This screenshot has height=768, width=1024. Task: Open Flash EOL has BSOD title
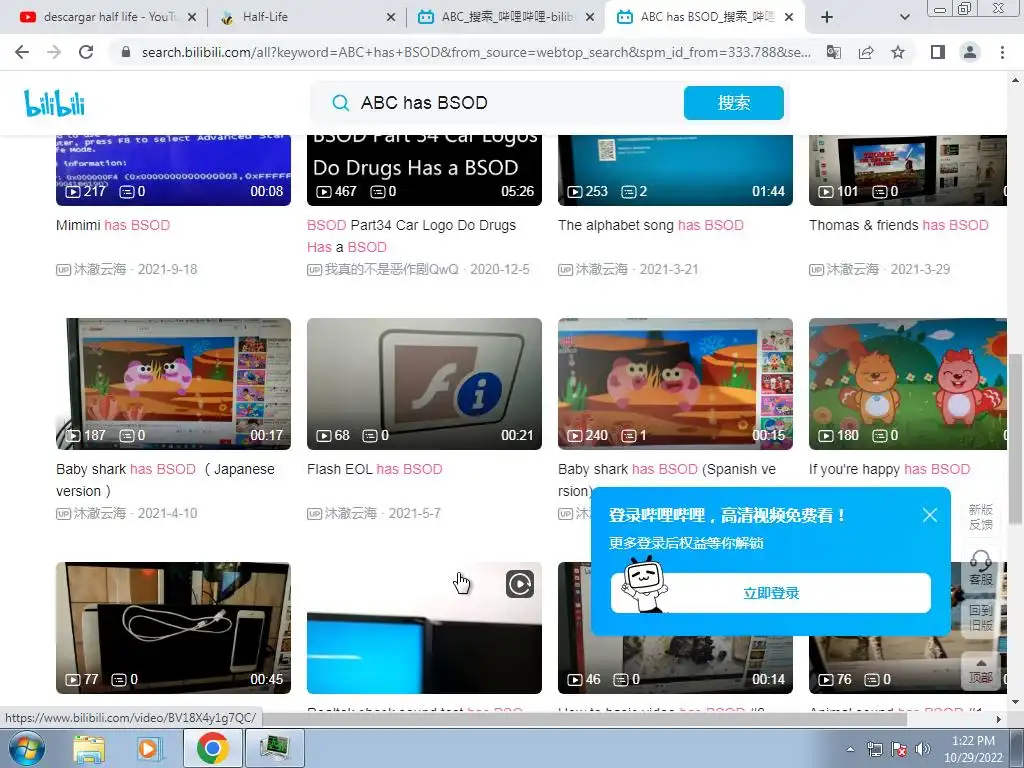coord(374,469)
